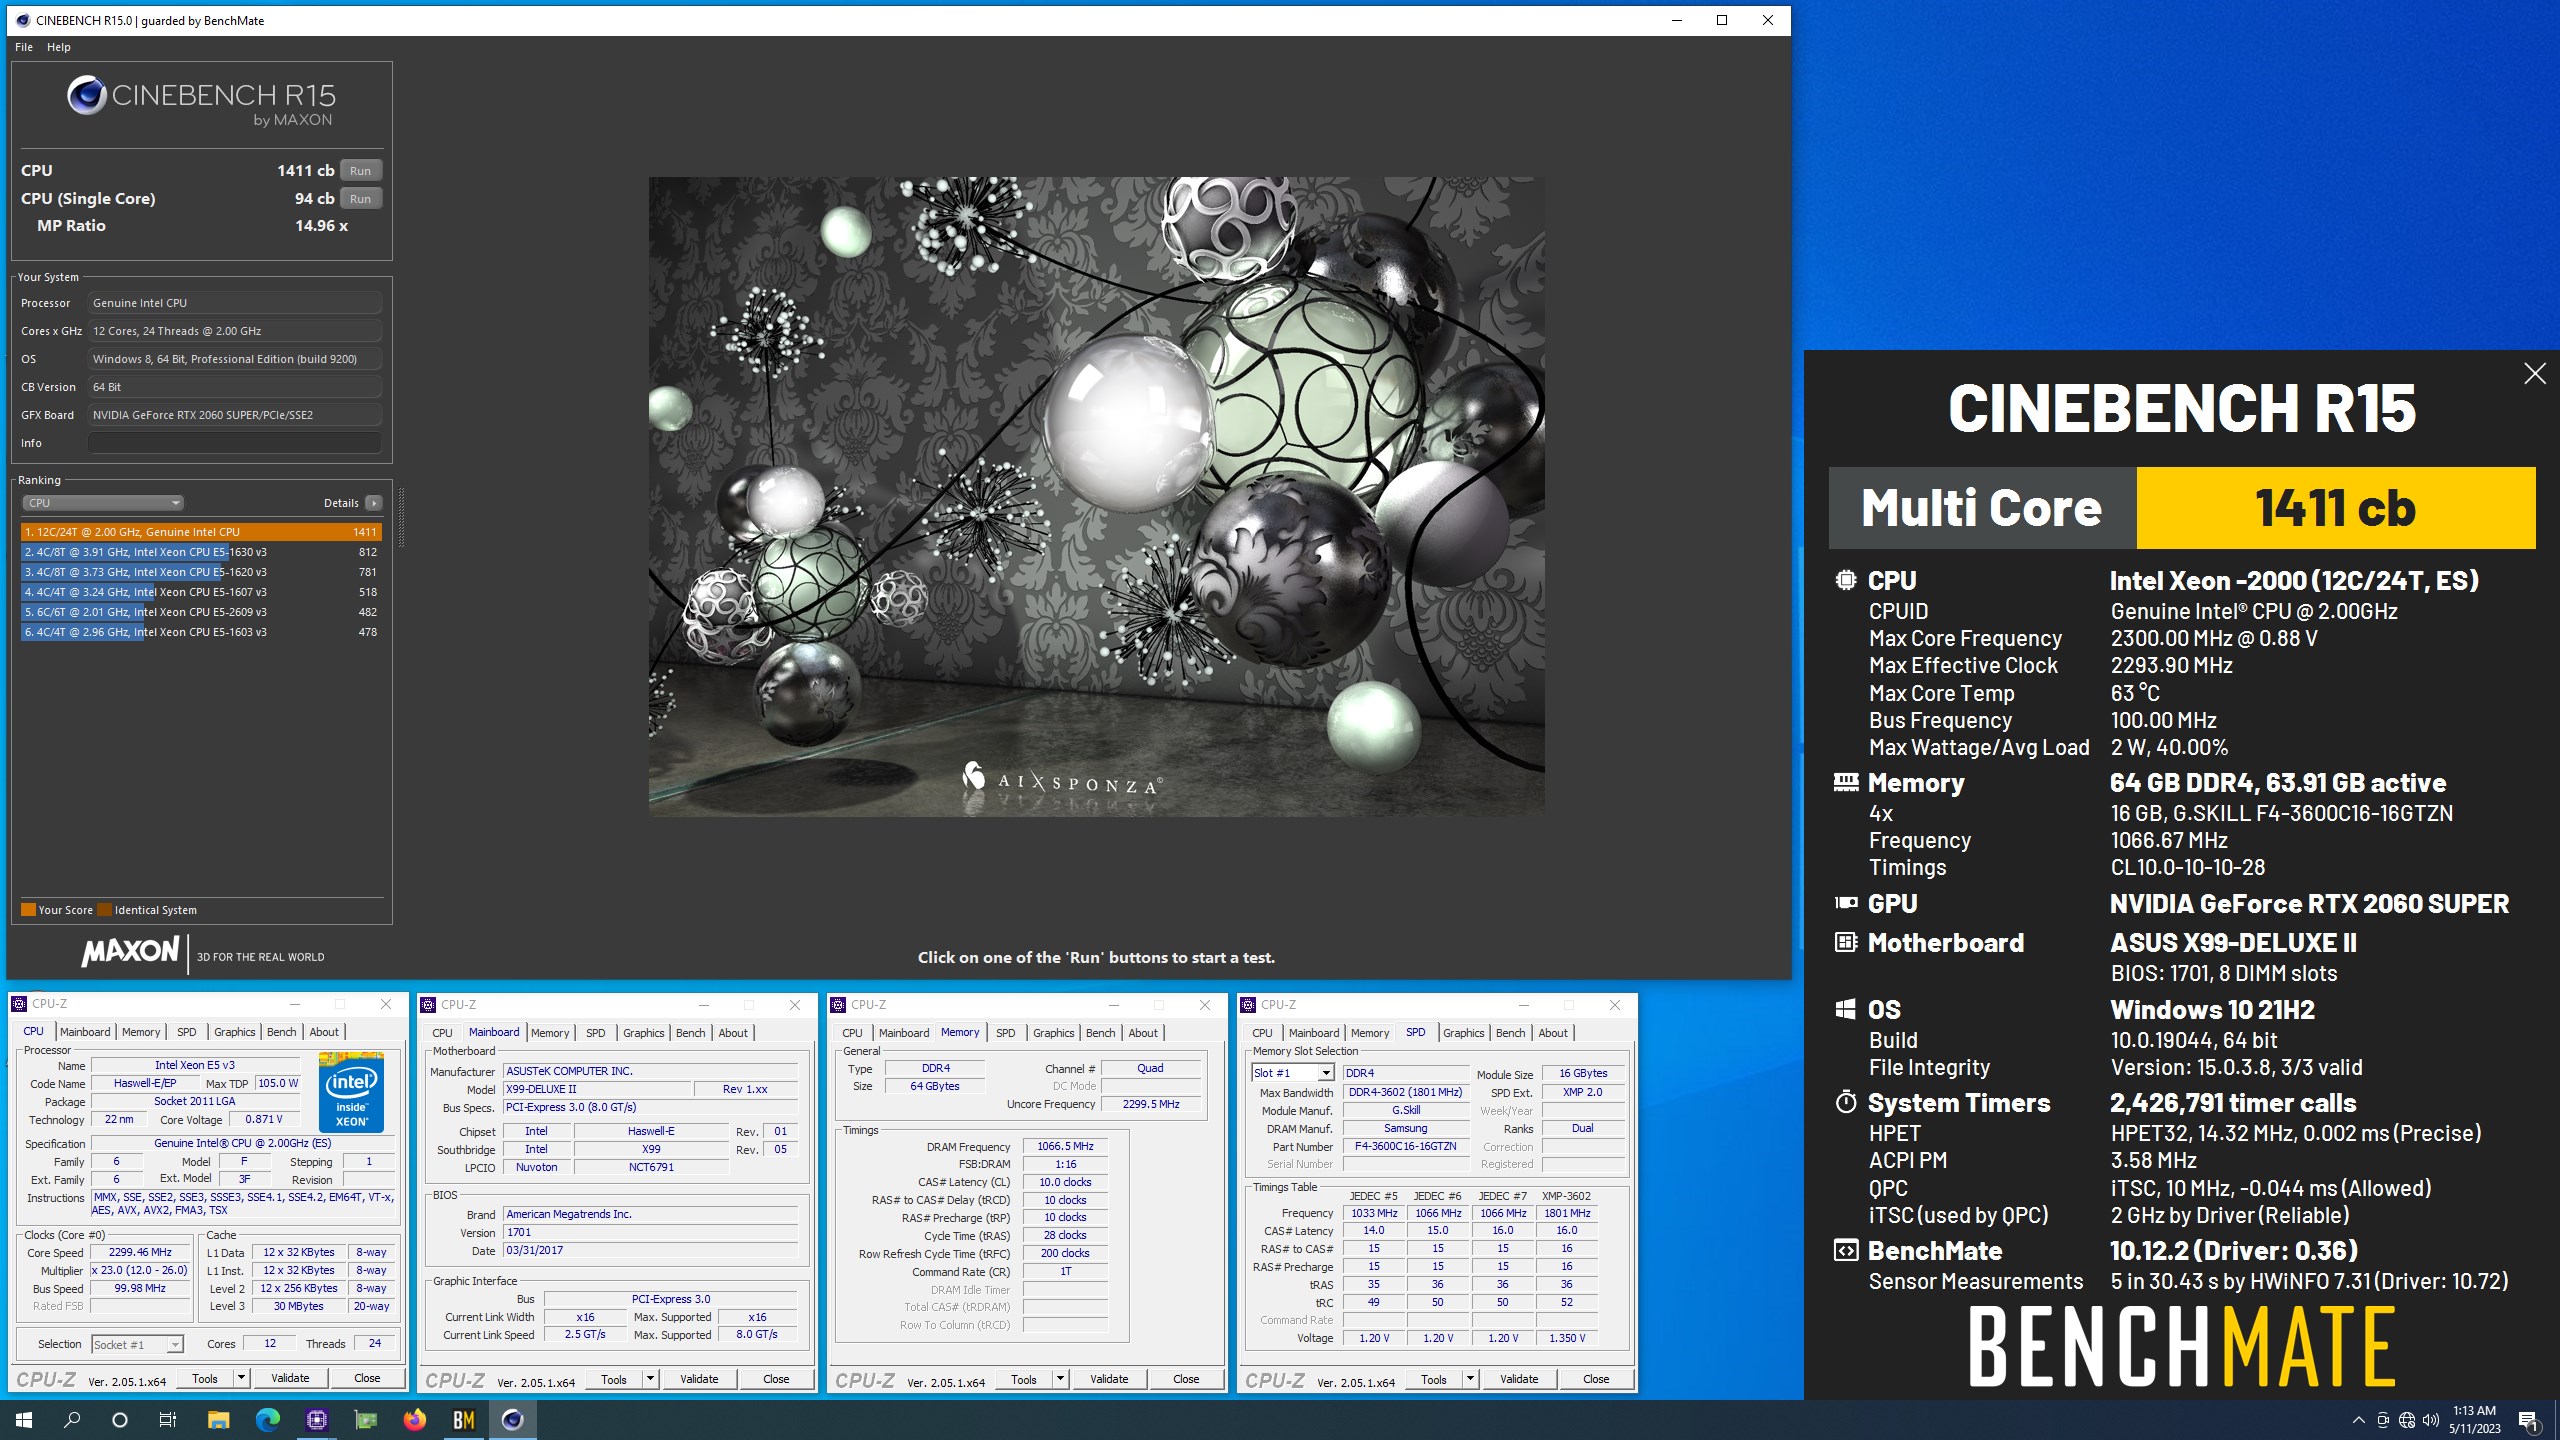Open Tools dropdown arrow in CPU-Z CPU window
The height and width of the screenshot is (1440, 2560).
(x=241, y=1378)
